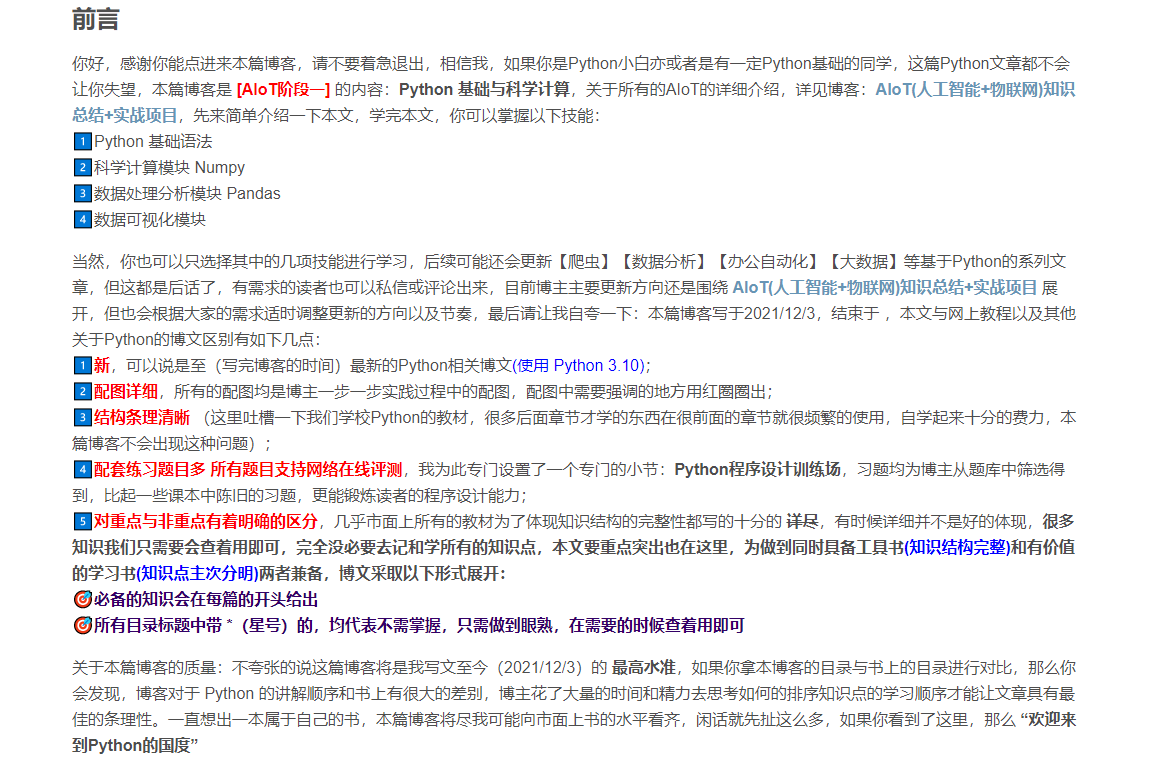The height and width of the screenshot is (758, 1156).
Task: Click the badge icon before 数据可视化模块
Action: coord(81,219)
